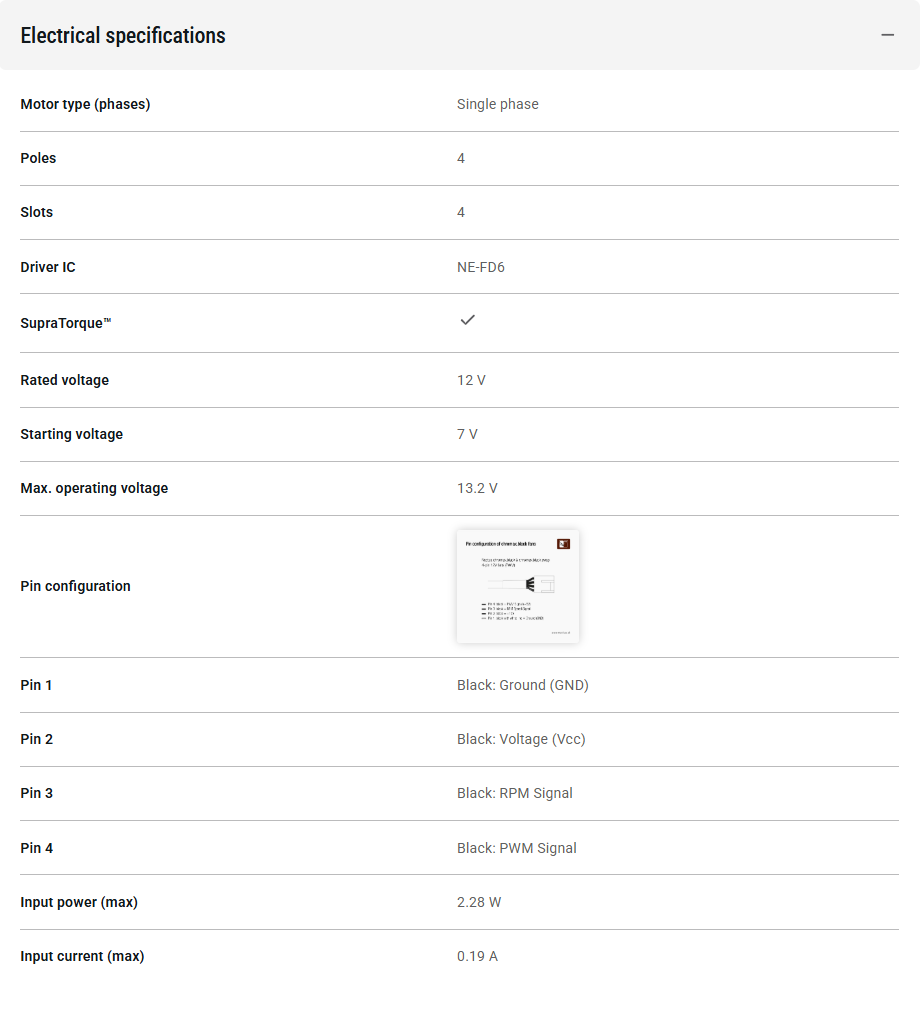The height and width of the screenshot is (1017, 920).
Task: Click the Max. operating voltage label
Action: pos(94,488)
